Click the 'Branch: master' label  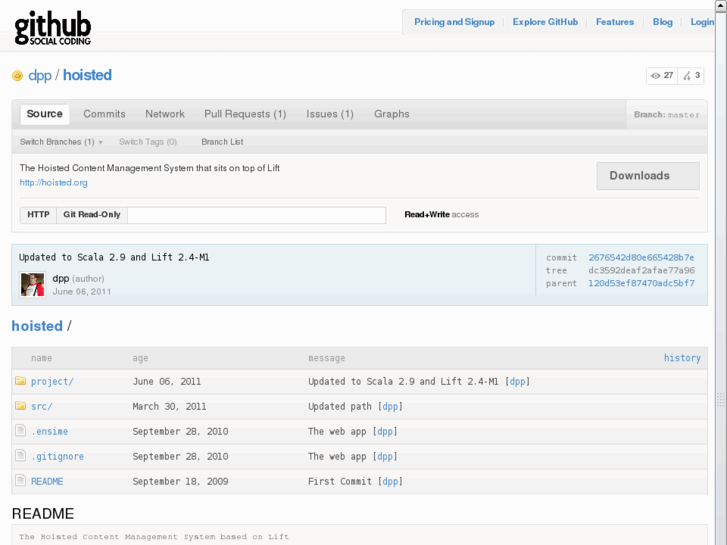(666, 115)
